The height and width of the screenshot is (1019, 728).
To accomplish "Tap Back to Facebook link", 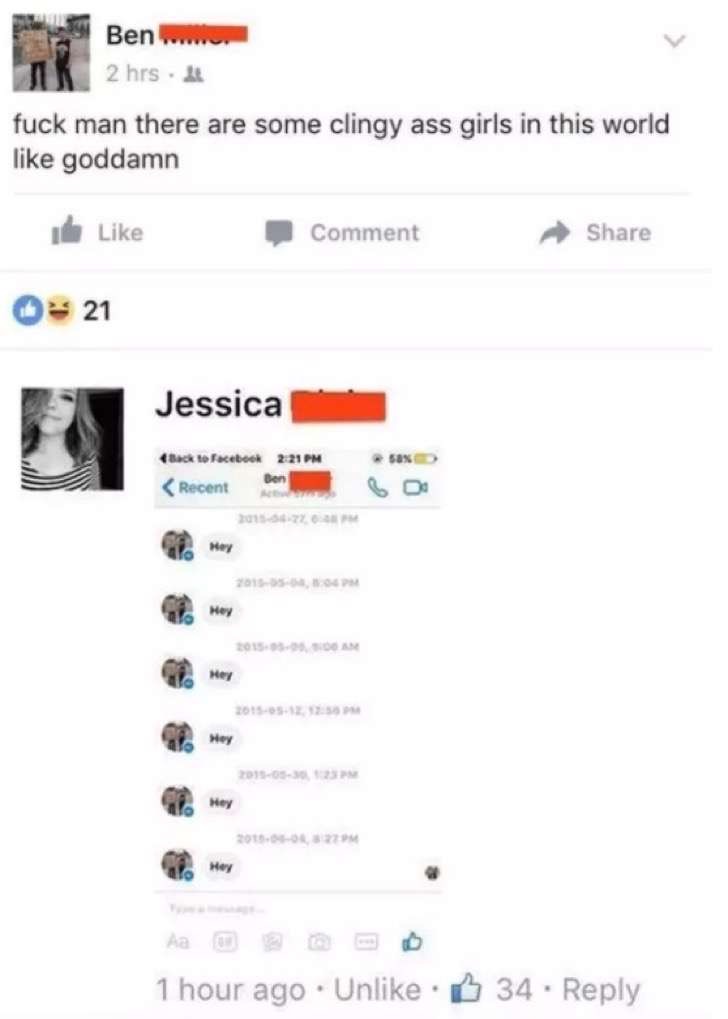I will [x=210, y=458].
